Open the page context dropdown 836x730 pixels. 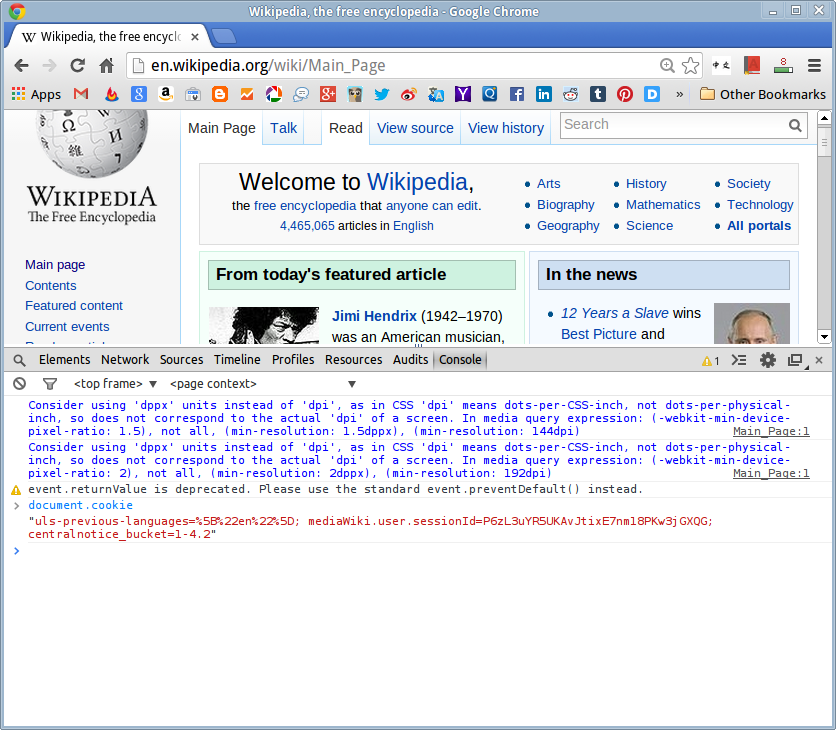[262, 383]
